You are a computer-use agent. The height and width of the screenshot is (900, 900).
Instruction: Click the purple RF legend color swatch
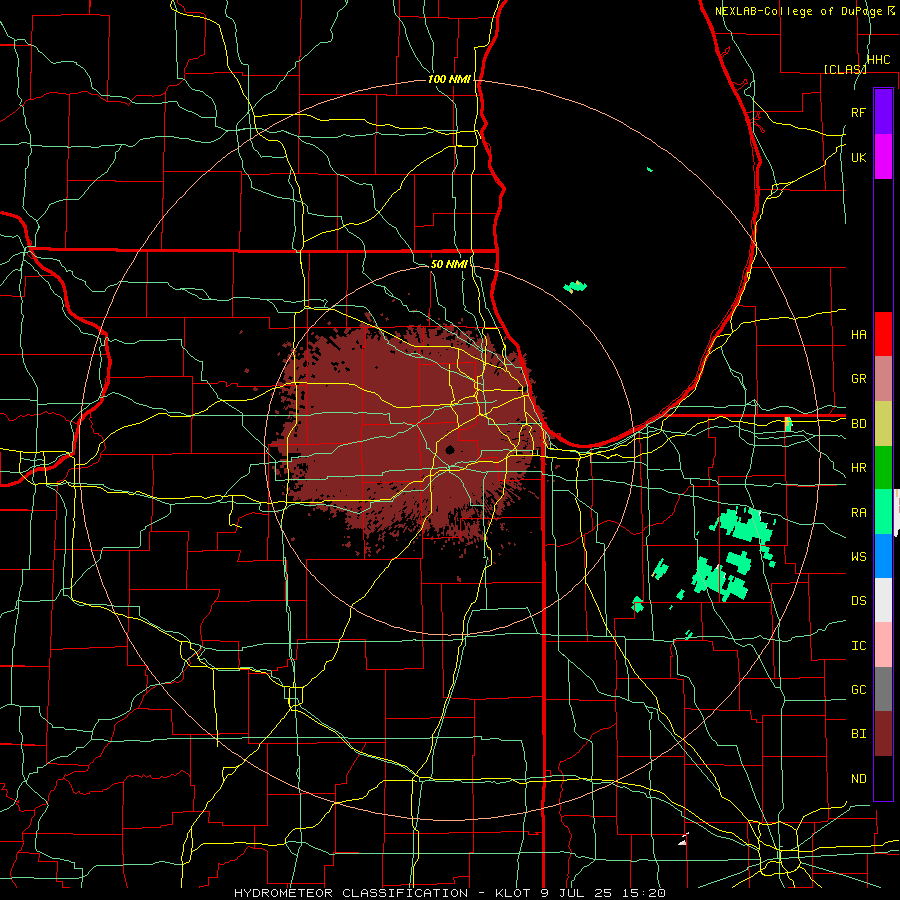[x=883, y=112]
